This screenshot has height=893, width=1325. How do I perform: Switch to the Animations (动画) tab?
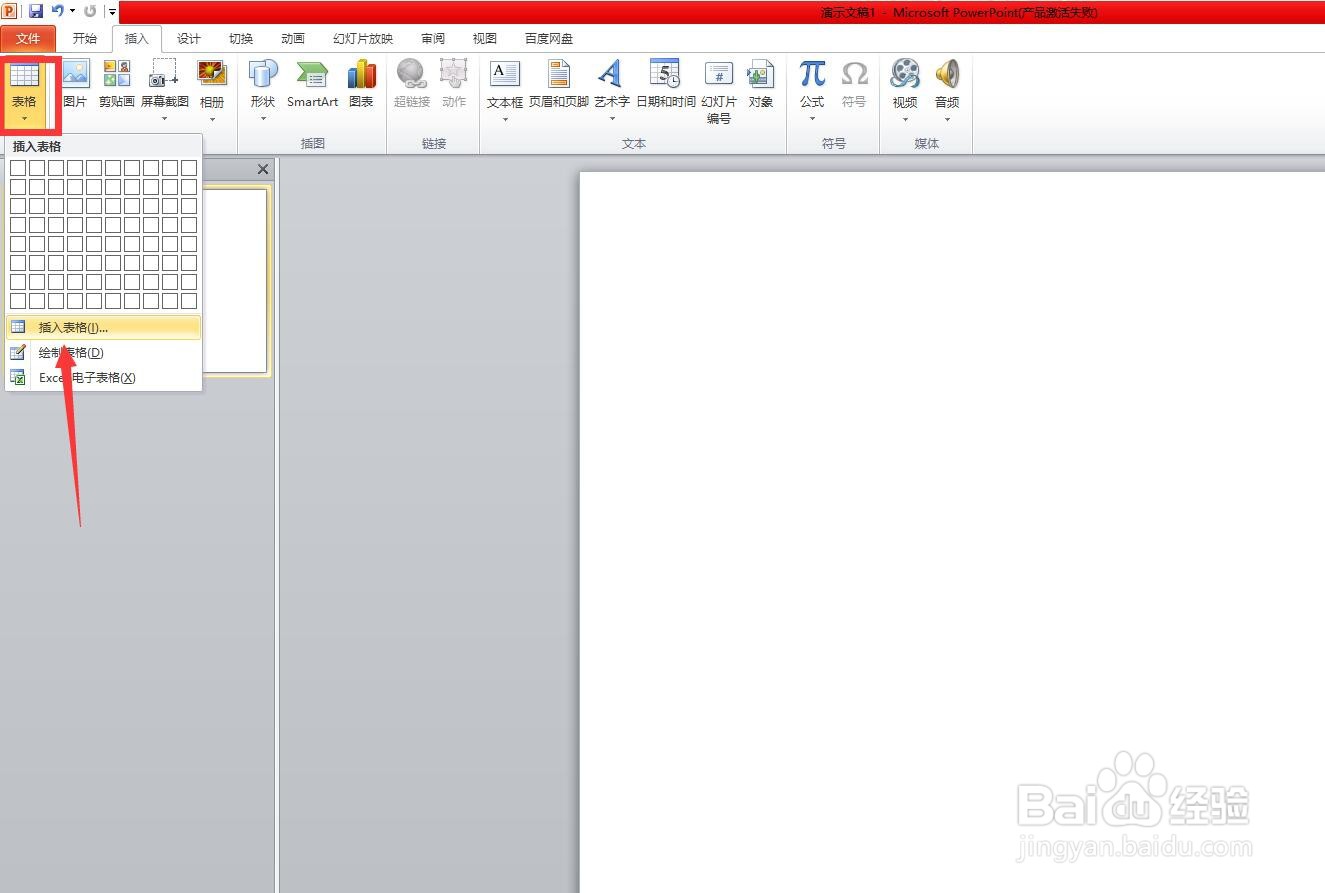(x=293, y=39)
